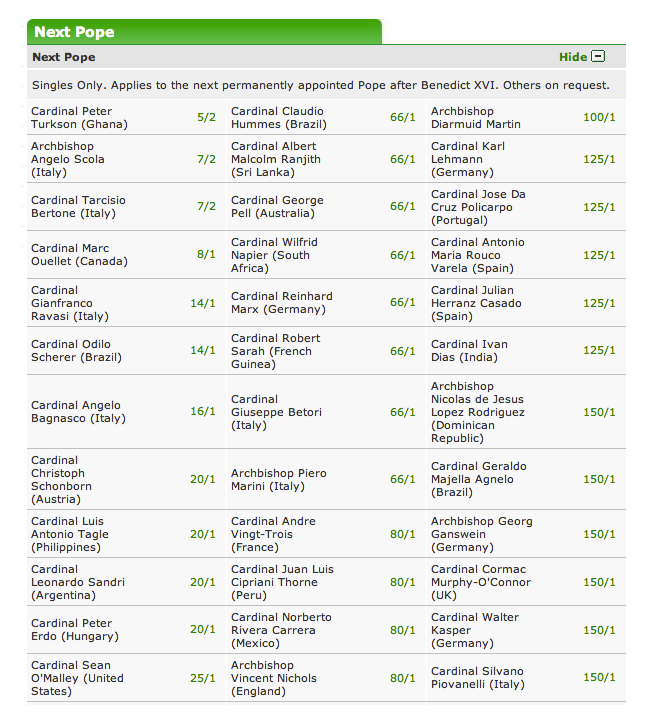Image resolution: width=650 pixels, height=724 pixels.
Task: Select 100/1 odds for Archbishop Diarmuid Martin
Action: pos(599,117)
